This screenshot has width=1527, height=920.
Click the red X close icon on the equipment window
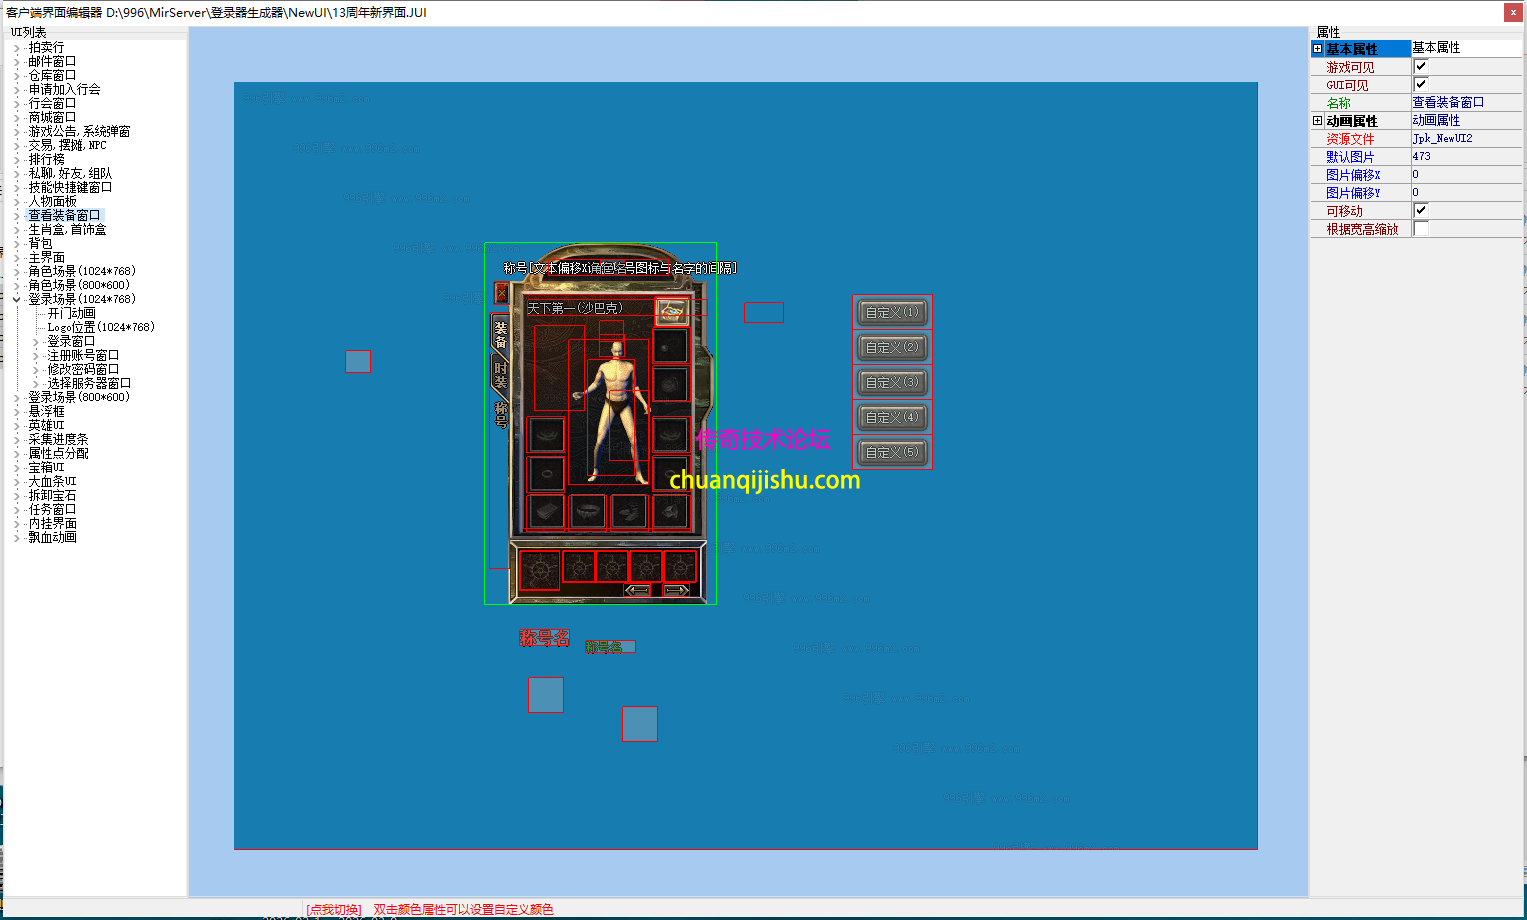(501, 292)
